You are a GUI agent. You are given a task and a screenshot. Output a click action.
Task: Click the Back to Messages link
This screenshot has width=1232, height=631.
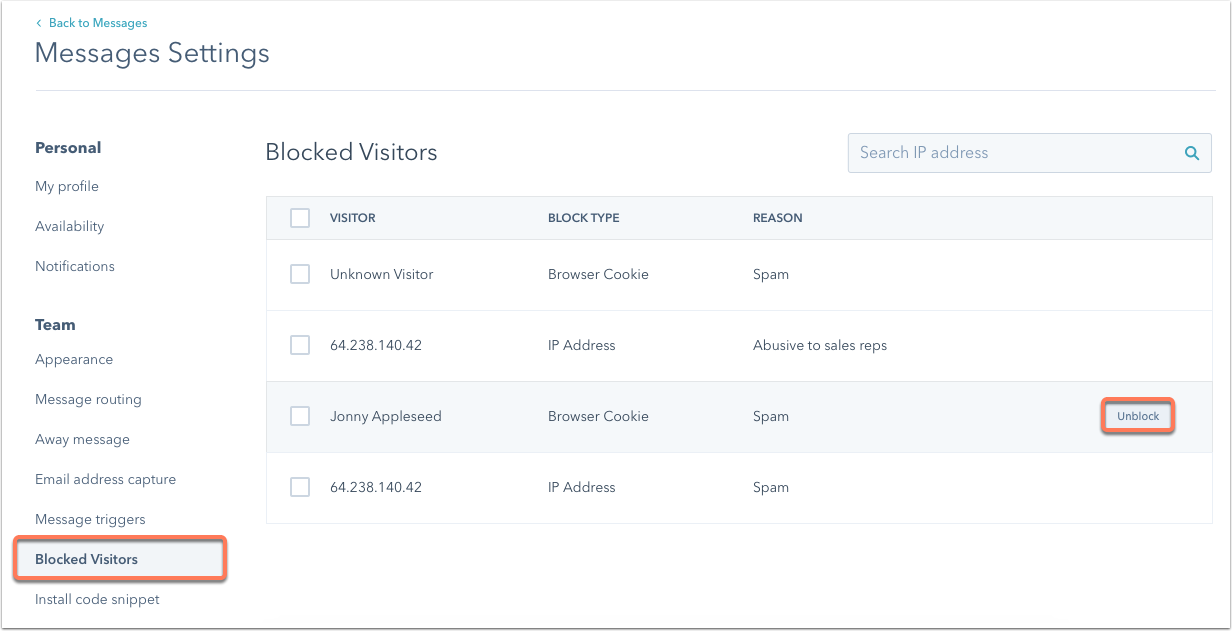click(91, 22)
